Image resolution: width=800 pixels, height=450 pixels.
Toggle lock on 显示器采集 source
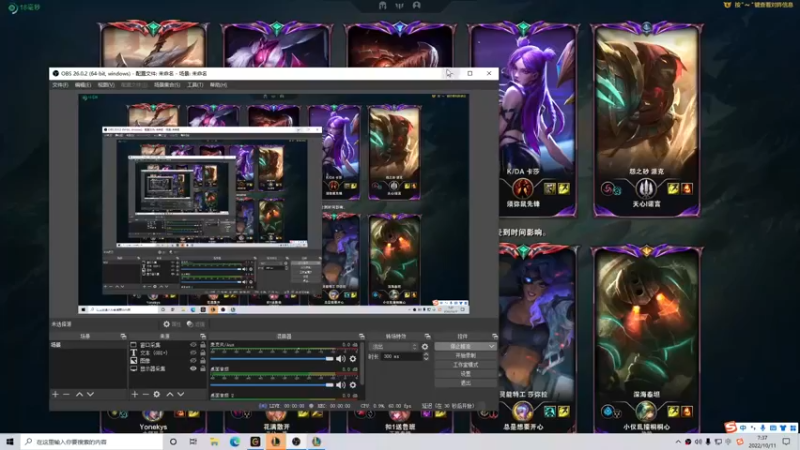(x=203, y=368)
